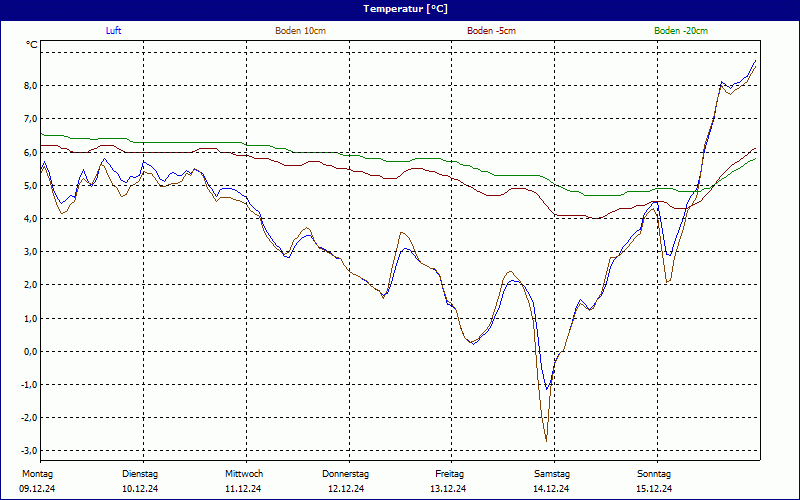800x500 pixels.
Task: Click the 'Montag' day label
Action: pos(37,474)
